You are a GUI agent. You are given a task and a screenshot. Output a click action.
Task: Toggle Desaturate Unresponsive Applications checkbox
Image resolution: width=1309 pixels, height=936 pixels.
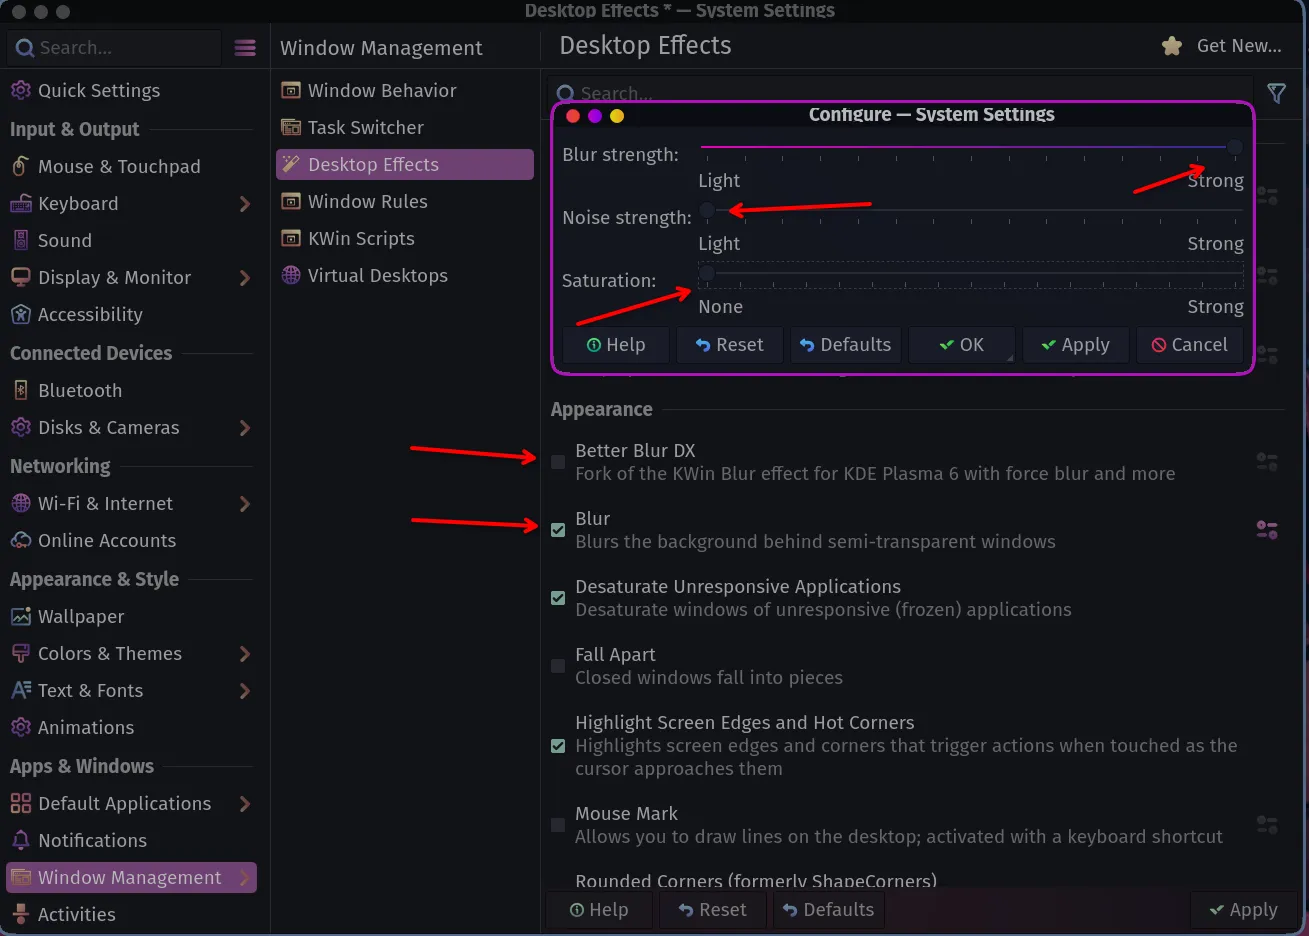point(558,598)
